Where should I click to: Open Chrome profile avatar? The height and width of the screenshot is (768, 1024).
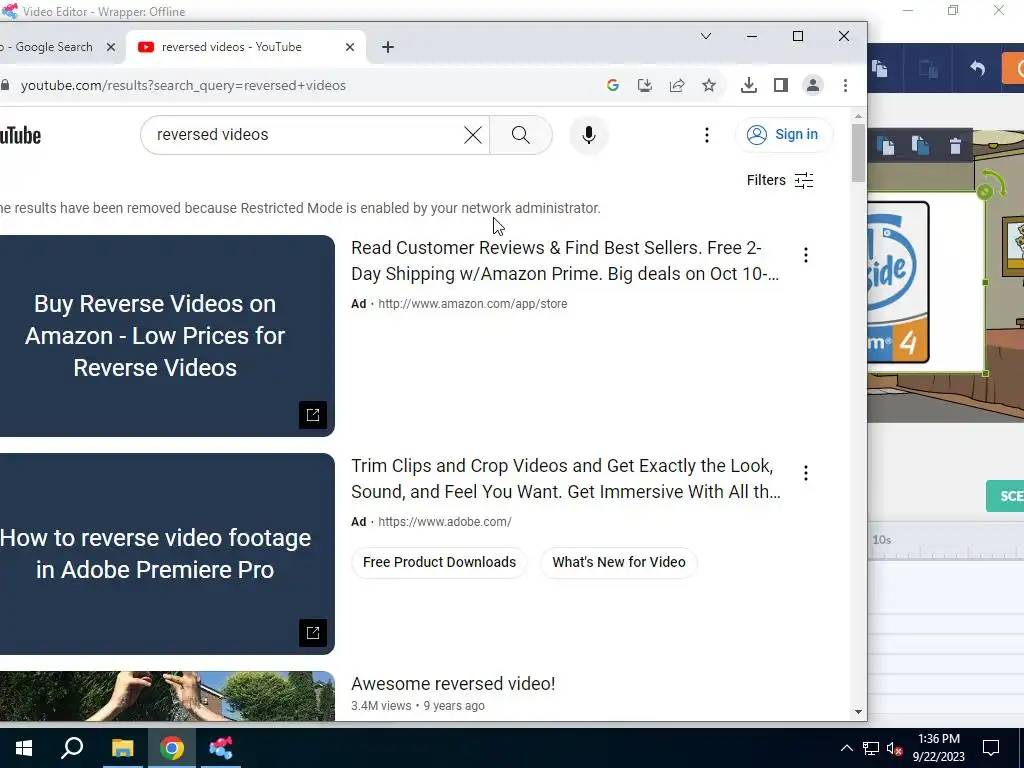coord(813,86)
